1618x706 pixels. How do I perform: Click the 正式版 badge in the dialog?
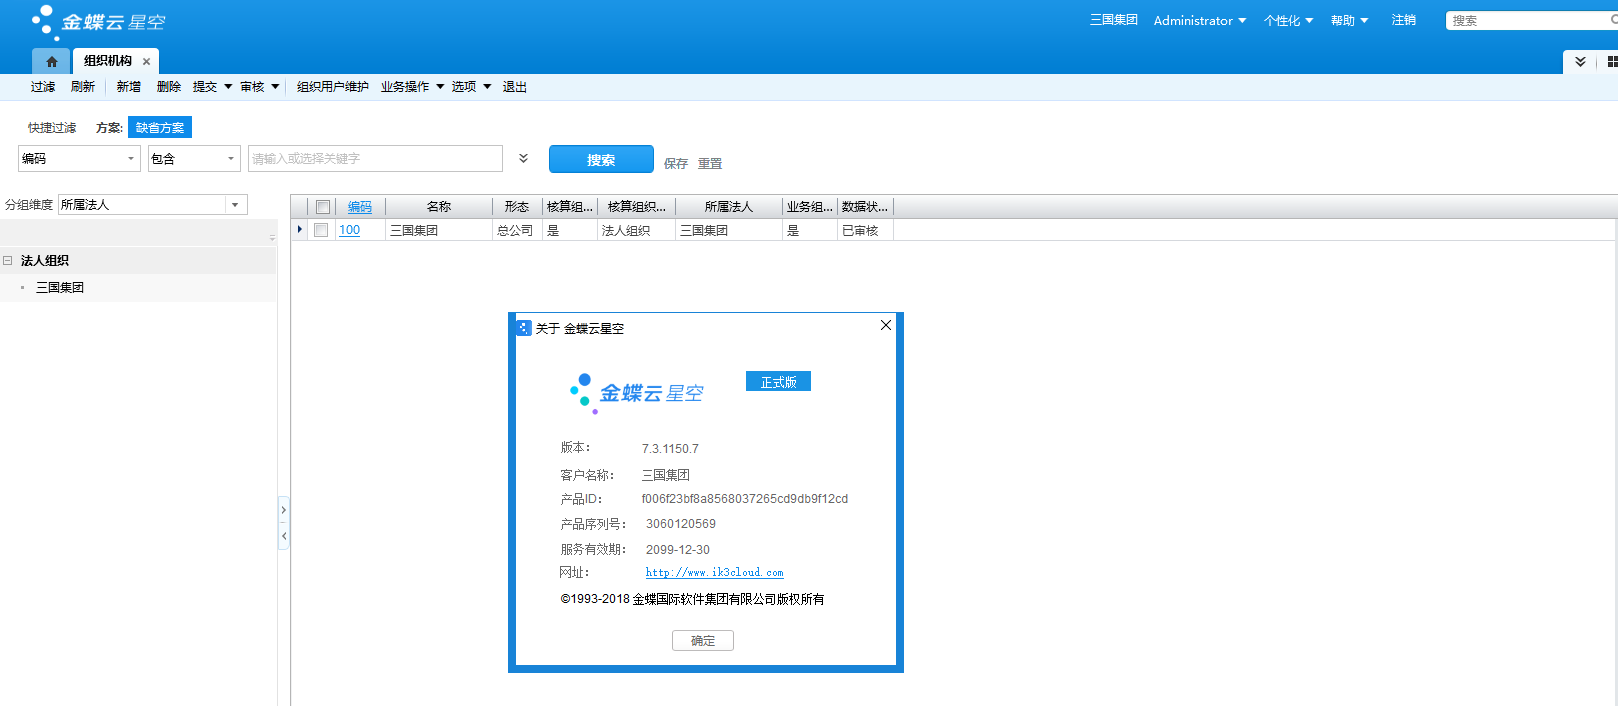click(778, 382)
